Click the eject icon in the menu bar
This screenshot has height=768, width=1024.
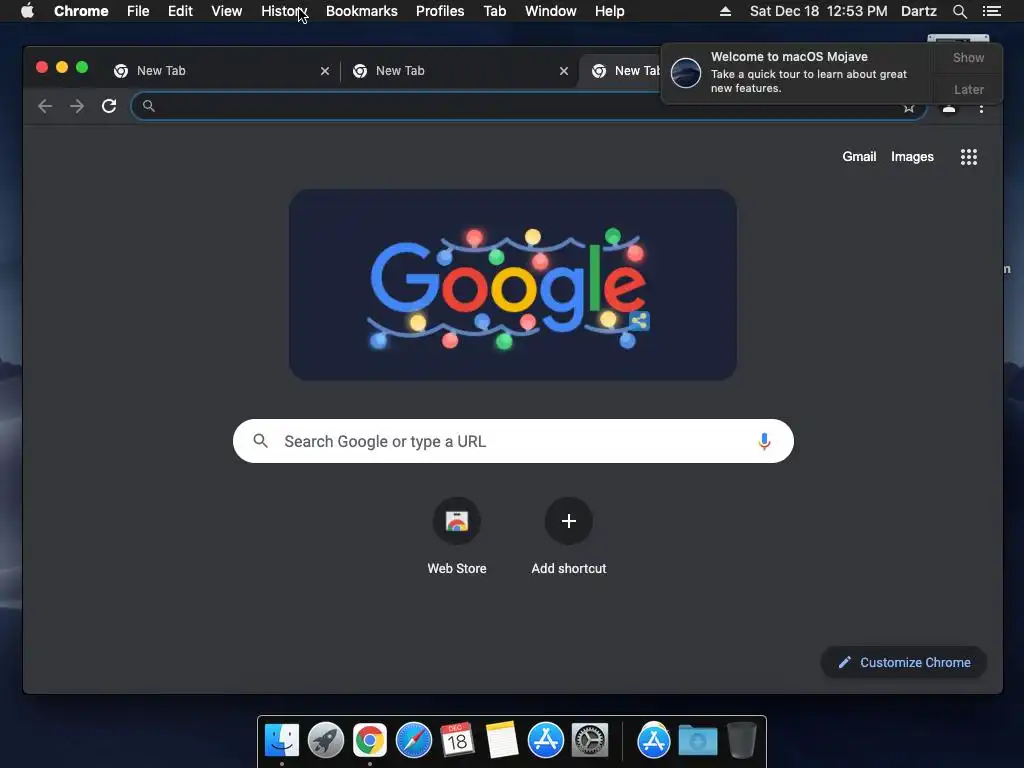tap(726, 11)
